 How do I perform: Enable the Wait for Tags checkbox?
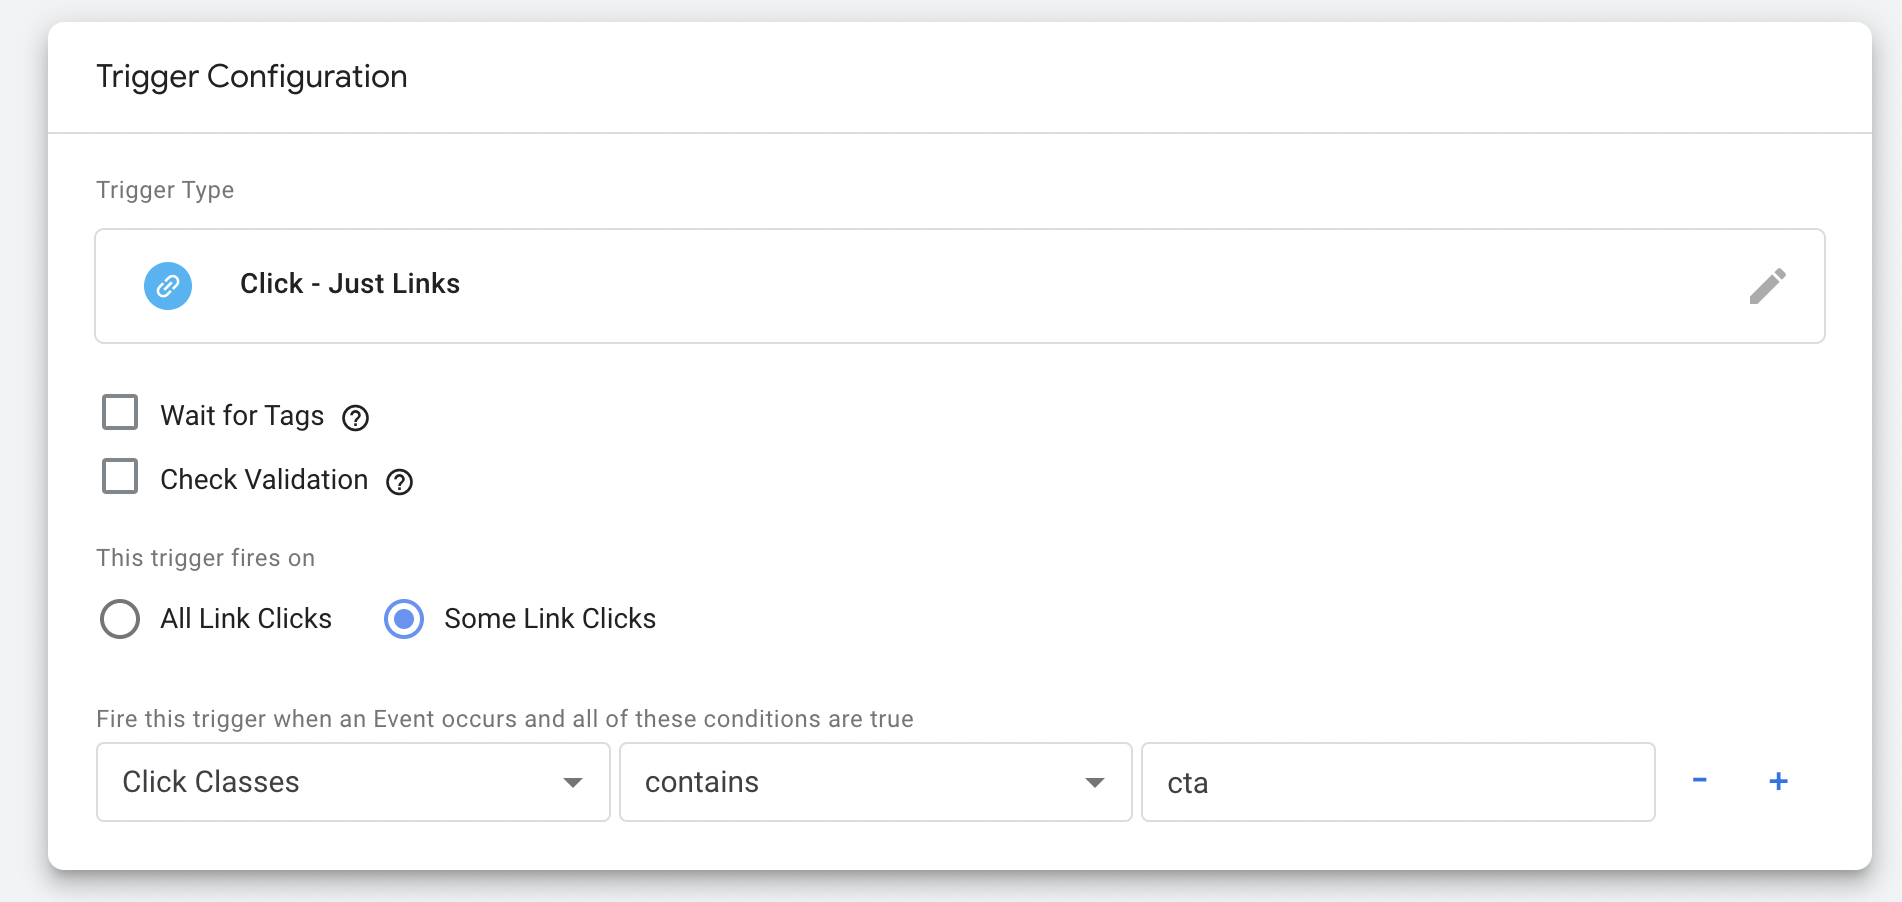[x=120, y=412]
